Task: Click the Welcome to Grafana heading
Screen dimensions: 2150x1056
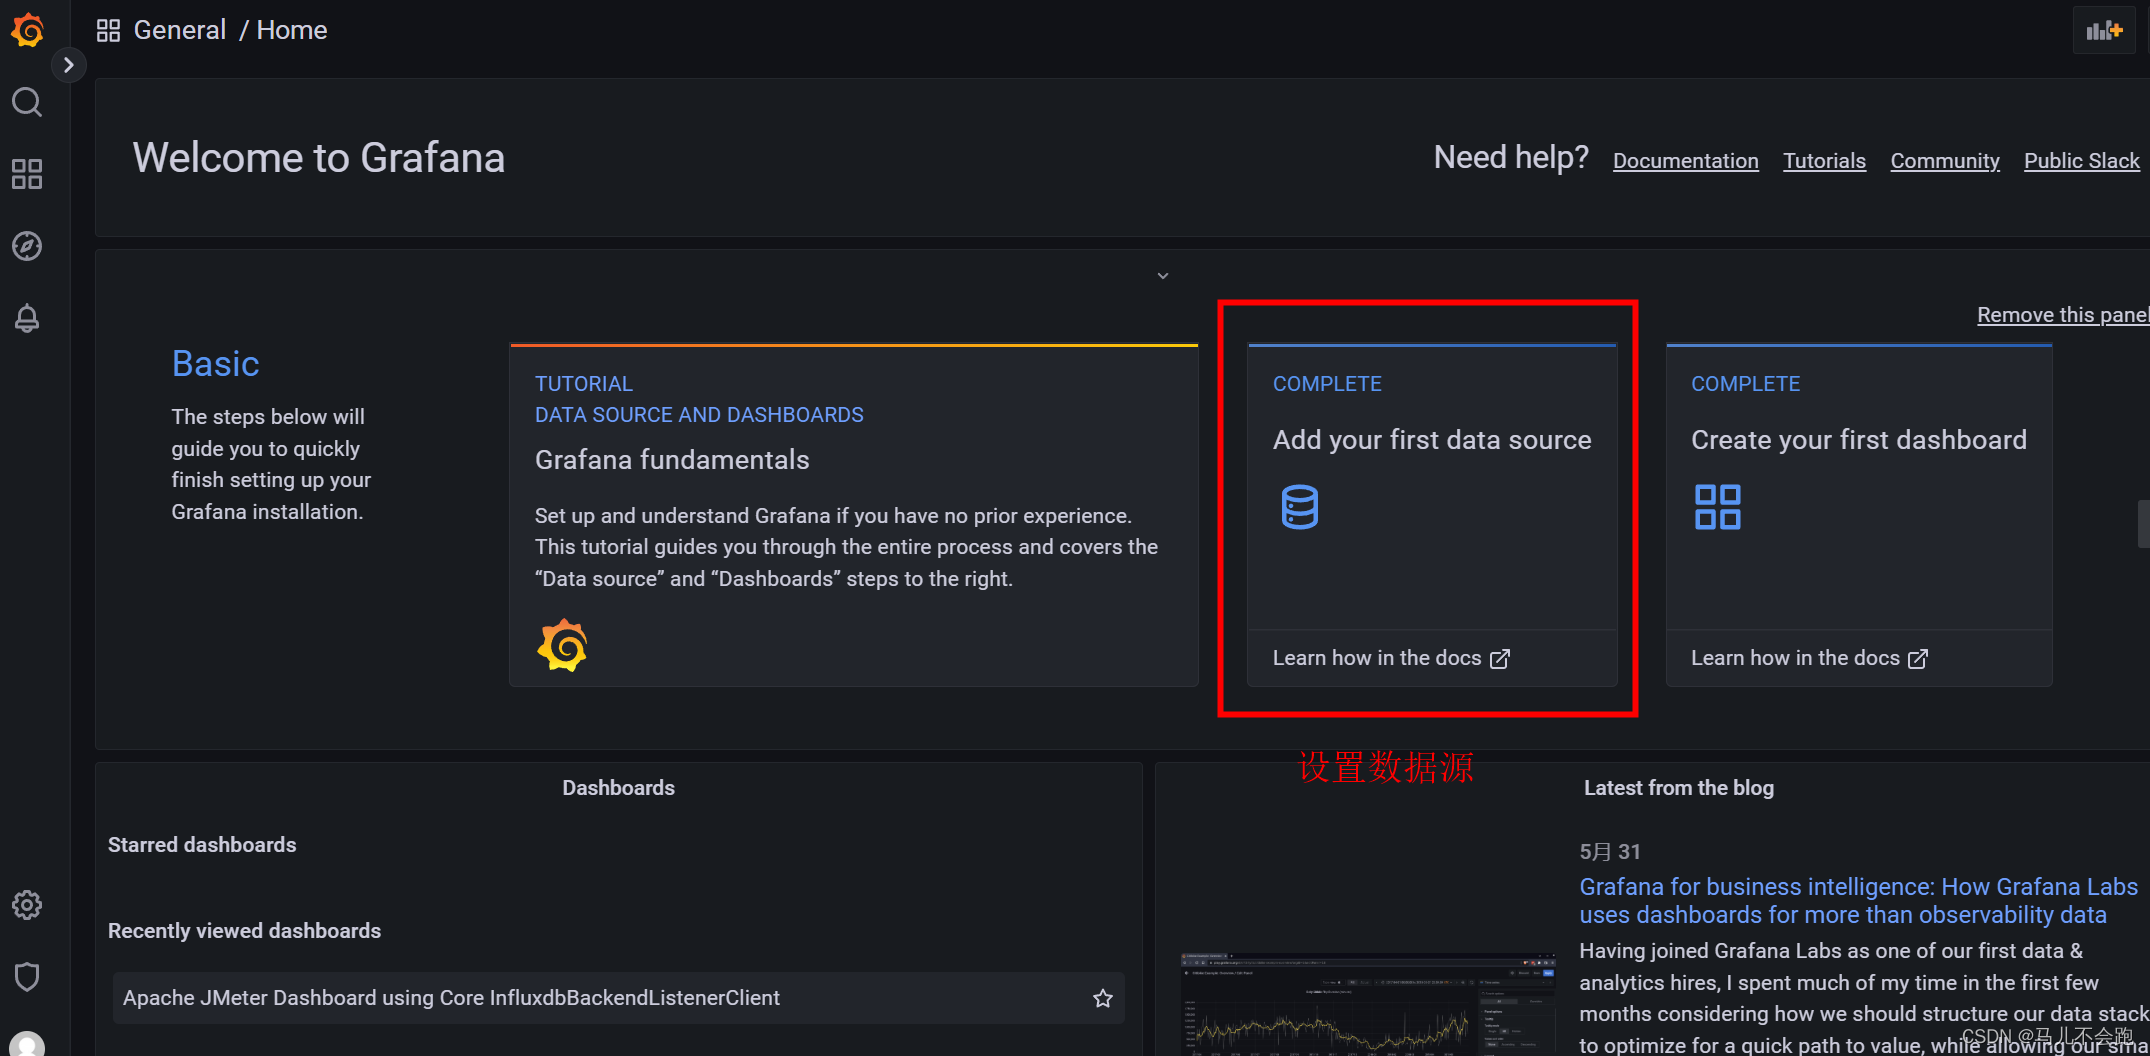Action: click(x=319, y=158)
